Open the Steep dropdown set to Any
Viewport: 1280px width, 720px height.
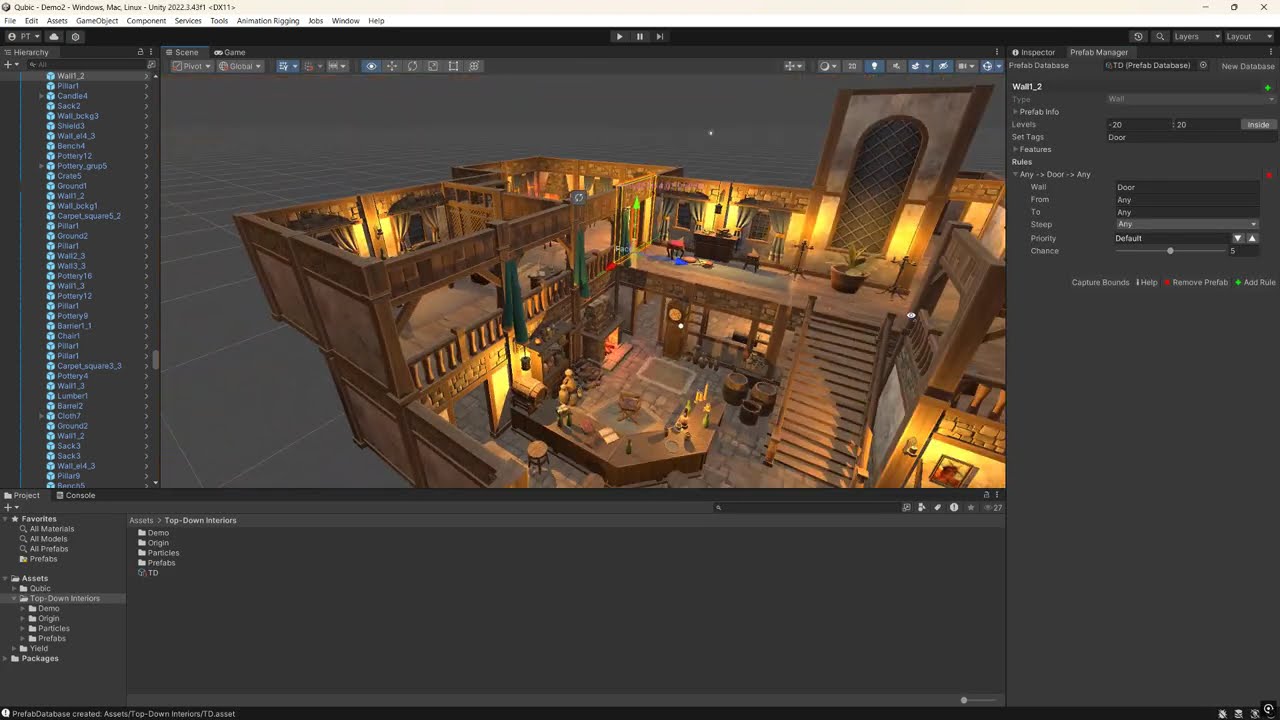(x=1187, y=224)
